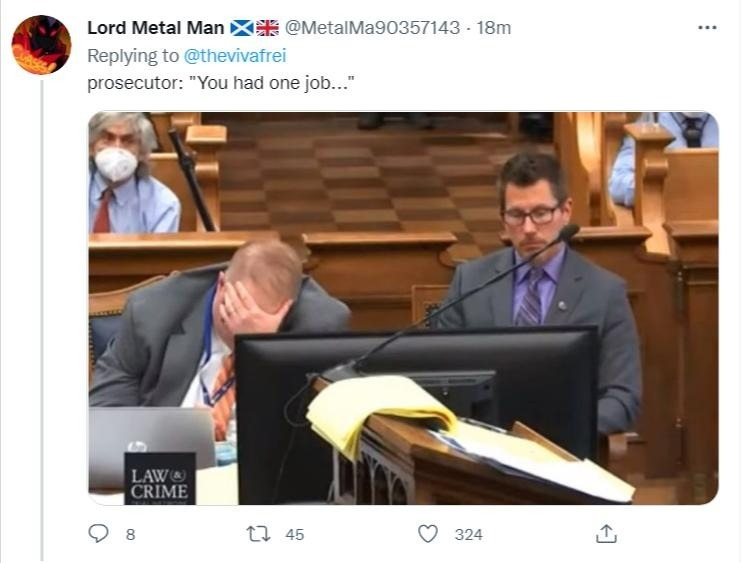The width and height of the screenshot is (745, 563).
Task: Click the reply count 8
Action: click(131, 534)
